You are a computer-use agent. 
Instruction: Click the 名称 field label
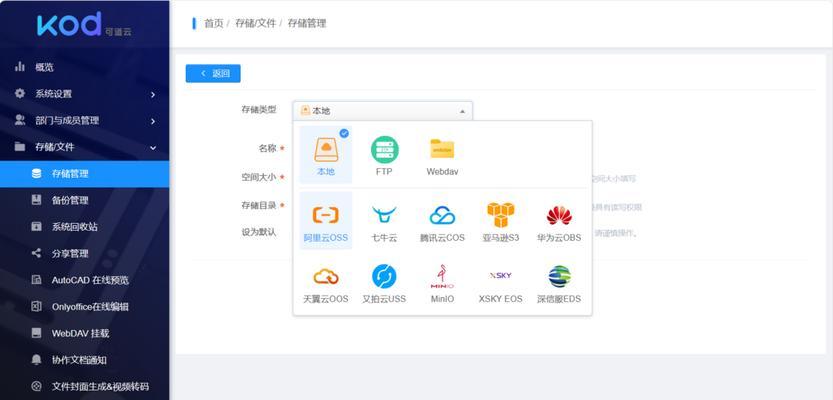point(267,149)
